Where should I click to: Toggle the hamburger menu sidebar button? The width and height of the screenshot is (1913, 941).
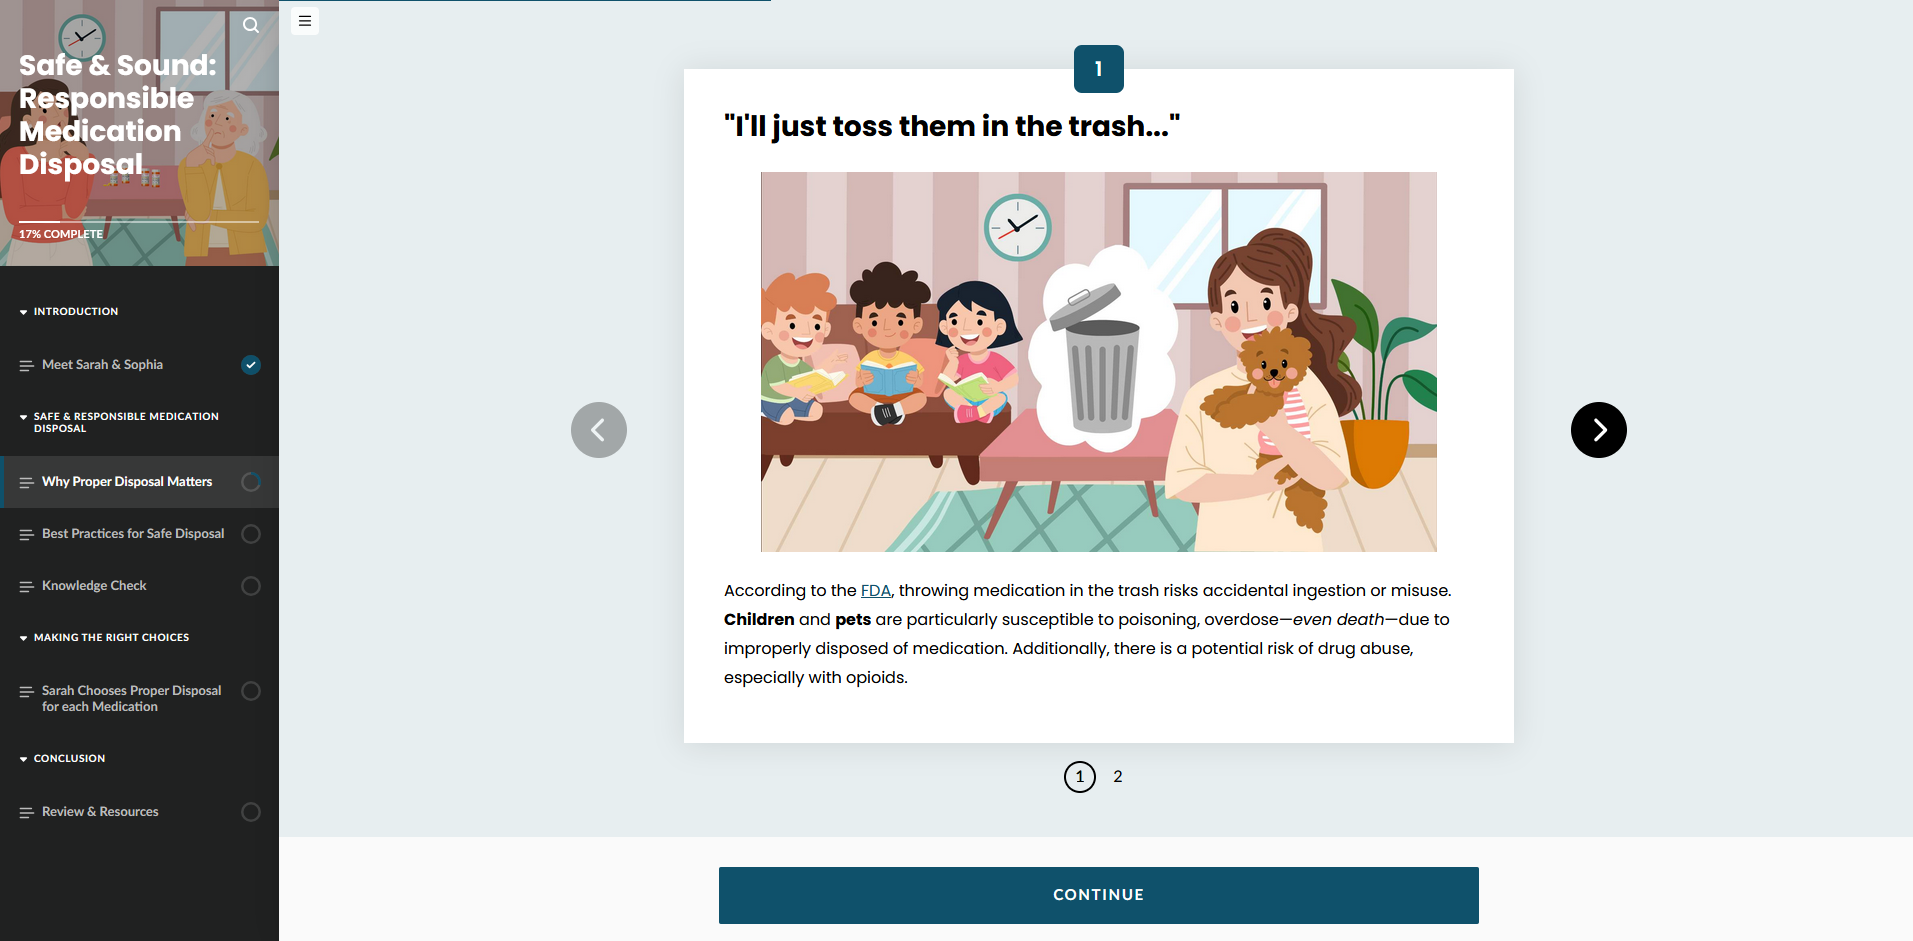(305, 21)
